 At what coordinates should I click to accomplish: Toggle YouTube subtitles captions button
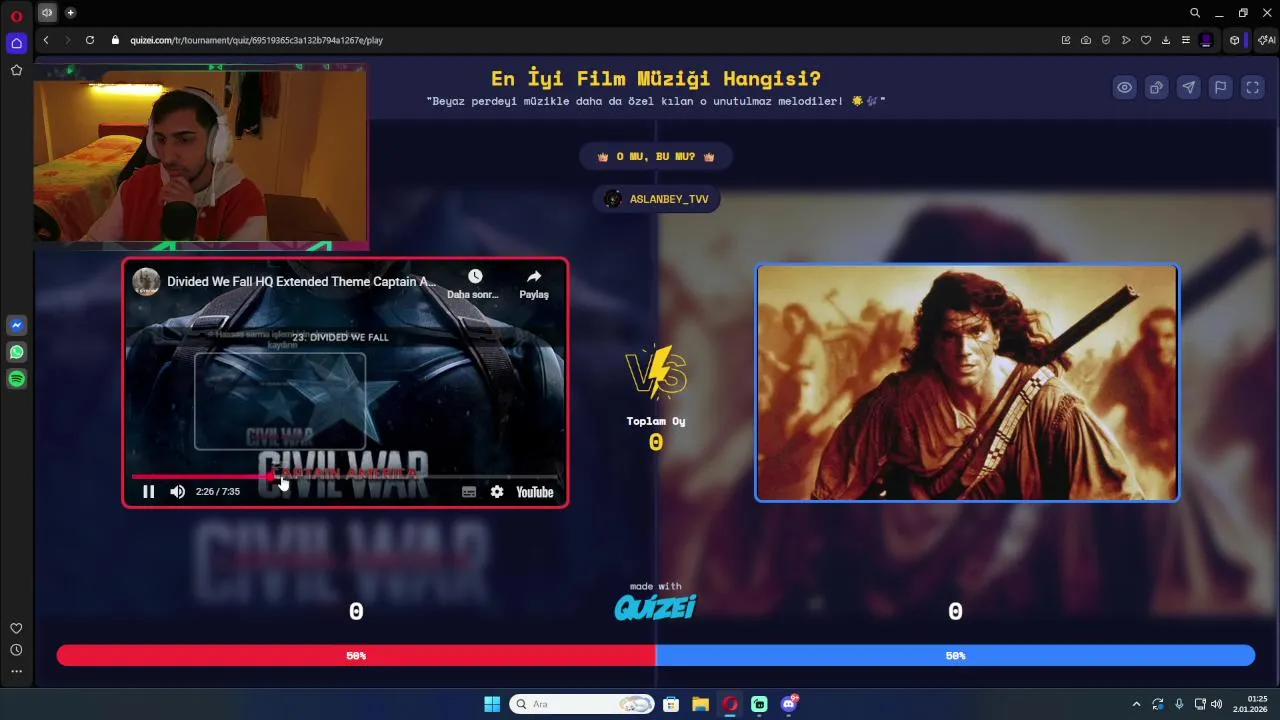click(x=469, y=492)
